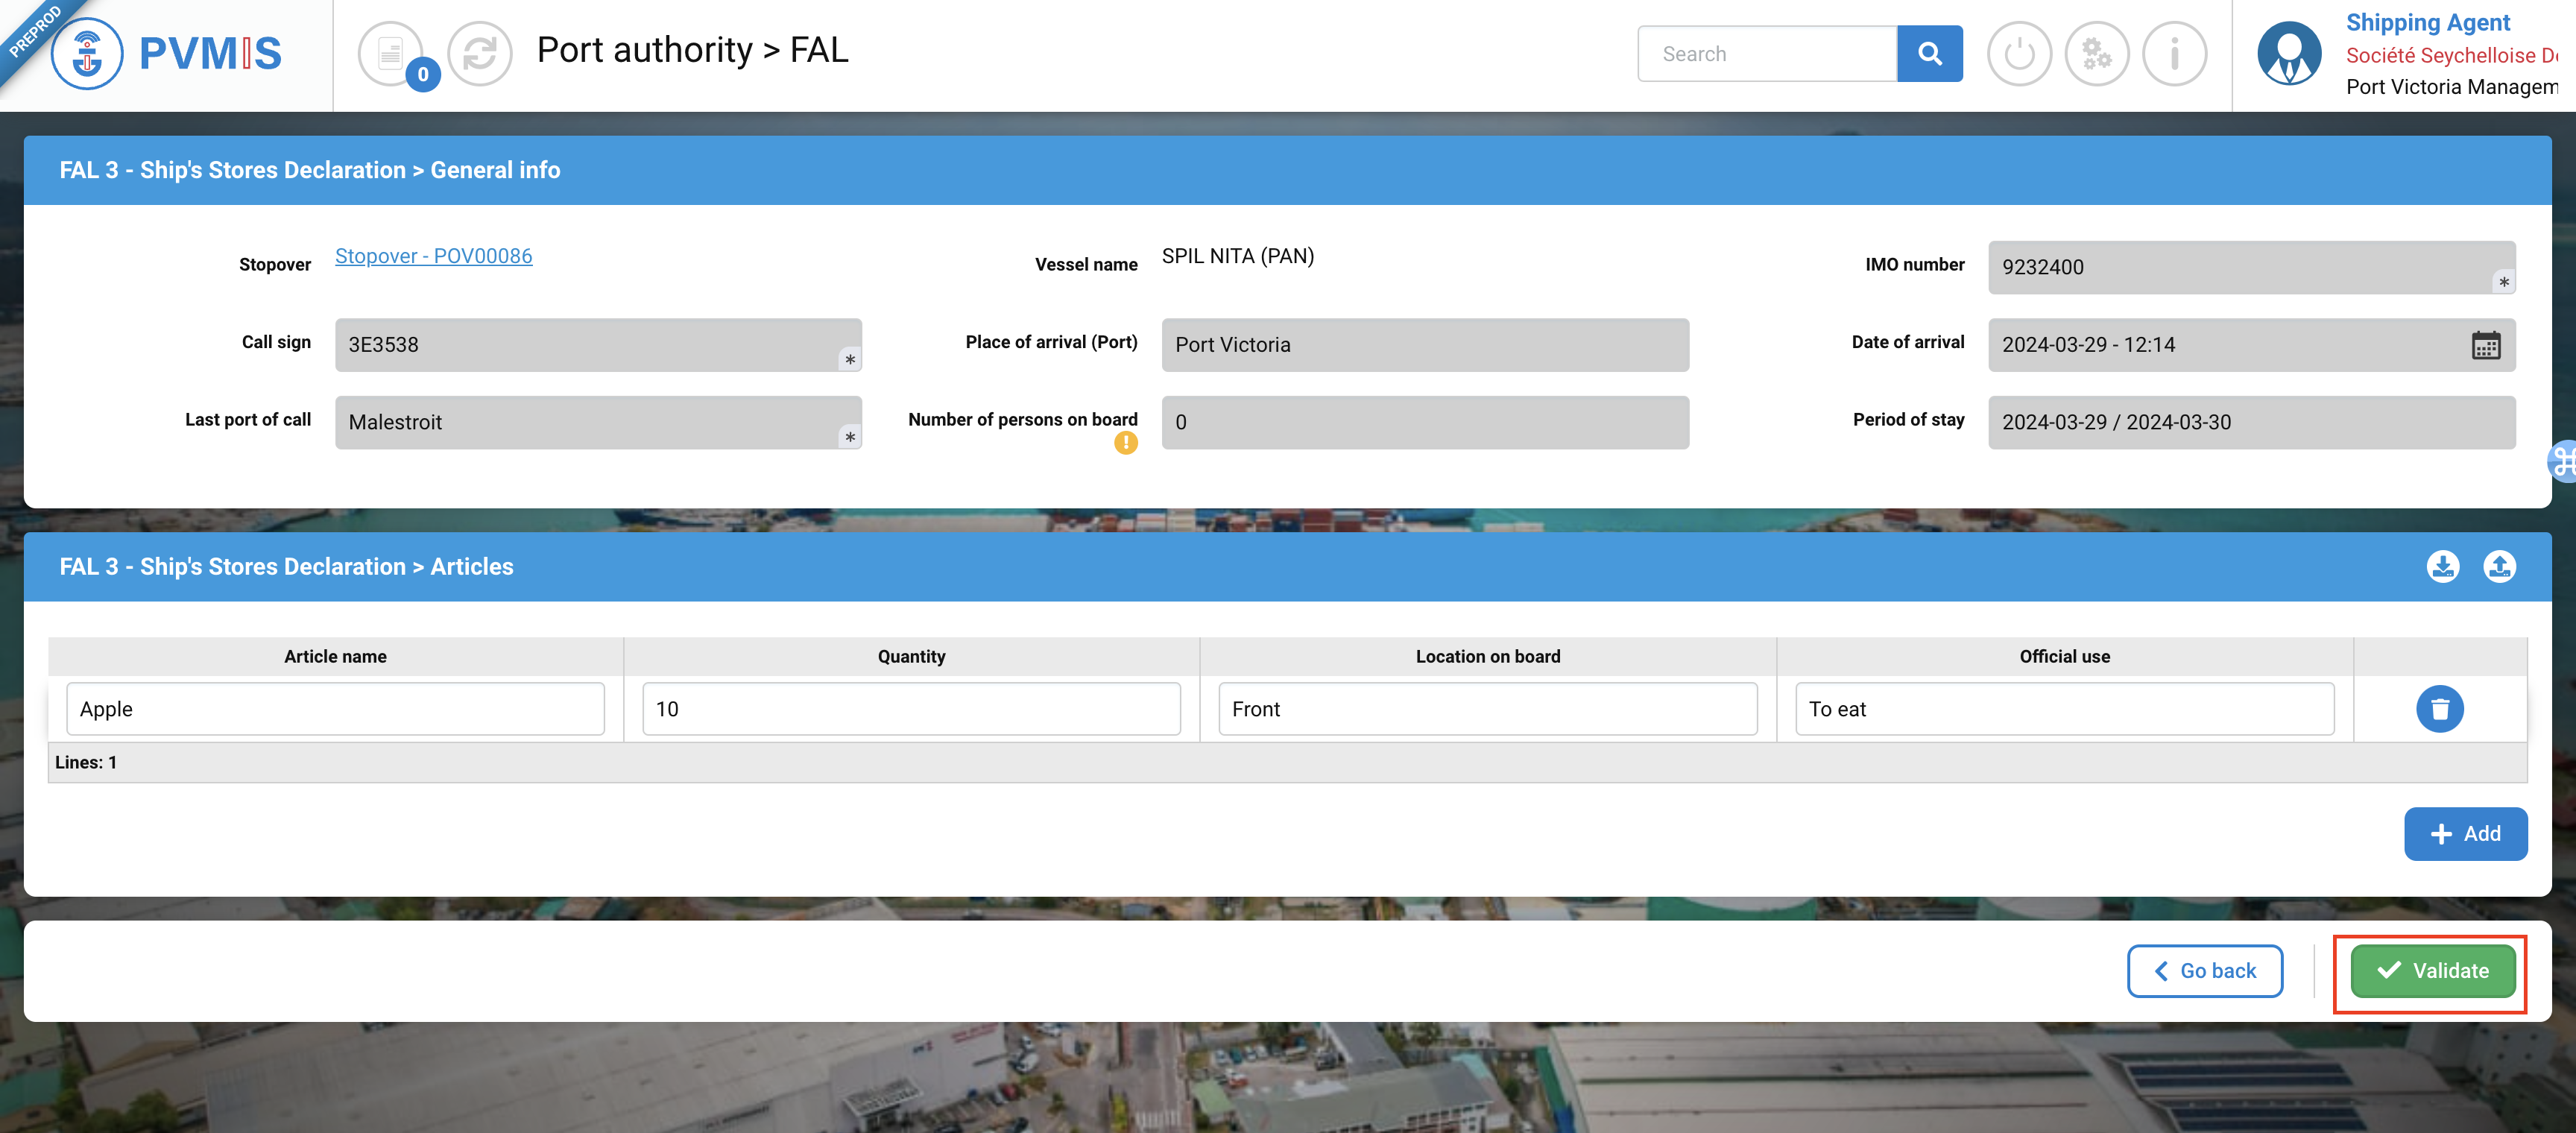Screen dimensions: 2576x1133
Task: Open the documents icon with badge
Action: 391,53
